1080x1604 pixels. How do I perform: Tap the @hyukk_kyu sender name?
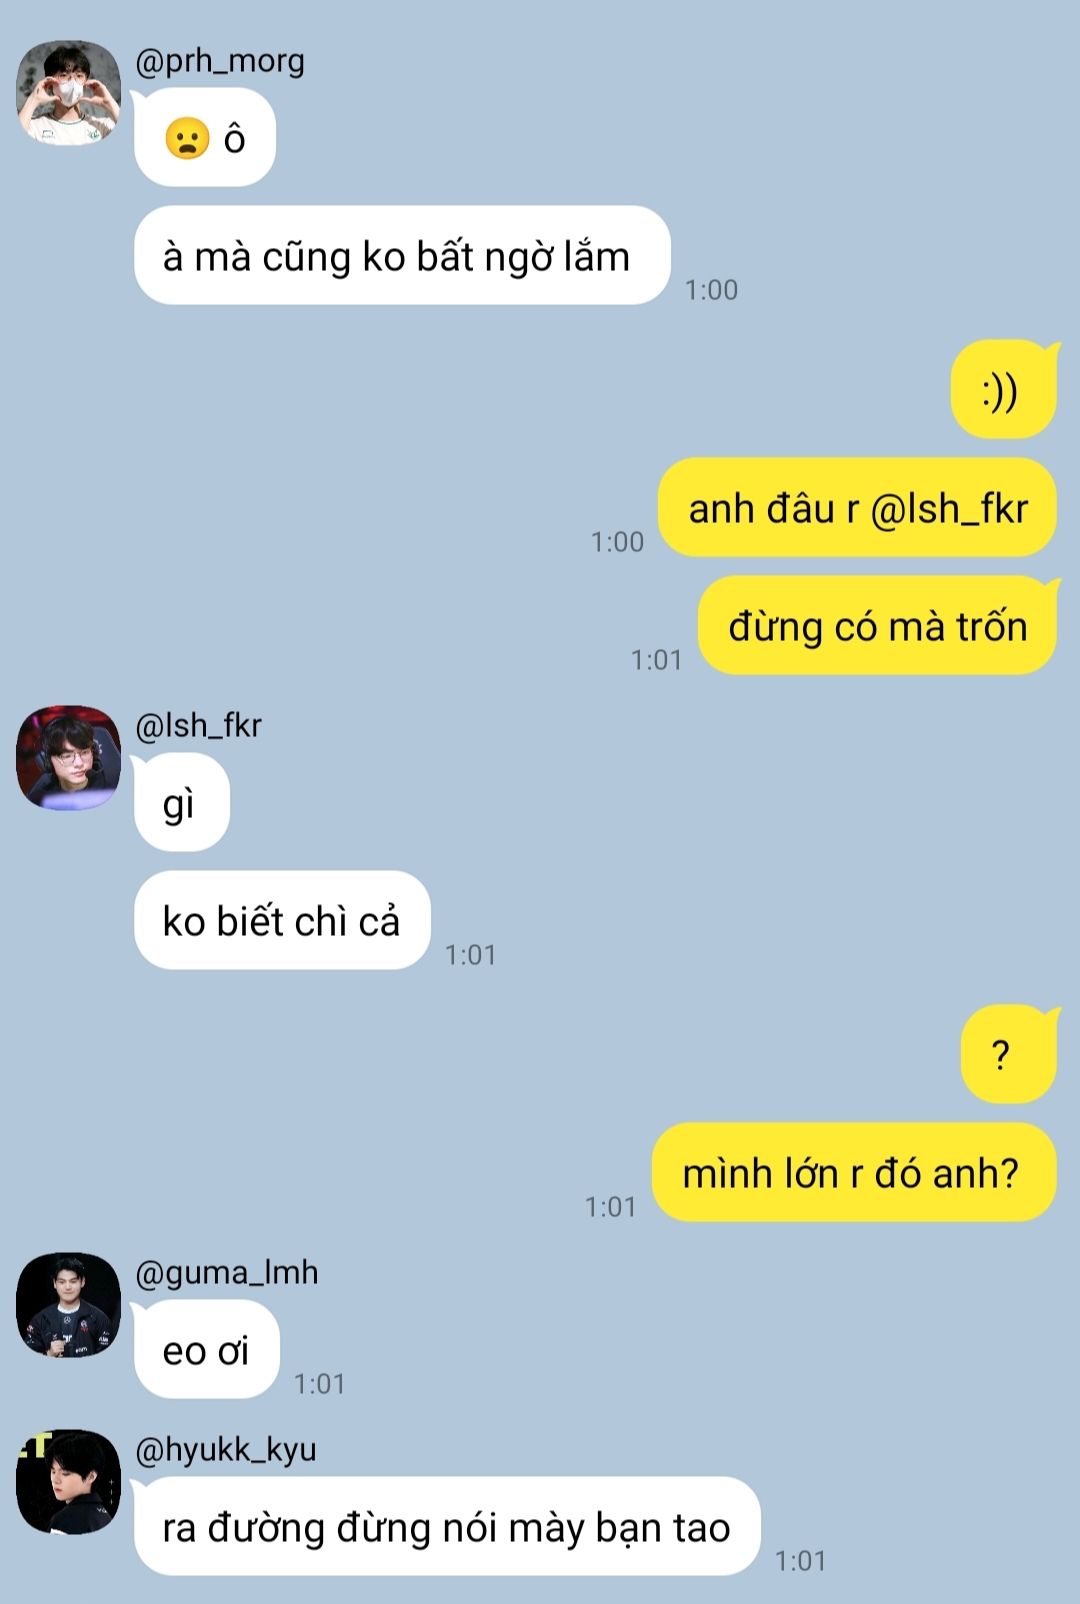click(x=226, y=1449)
